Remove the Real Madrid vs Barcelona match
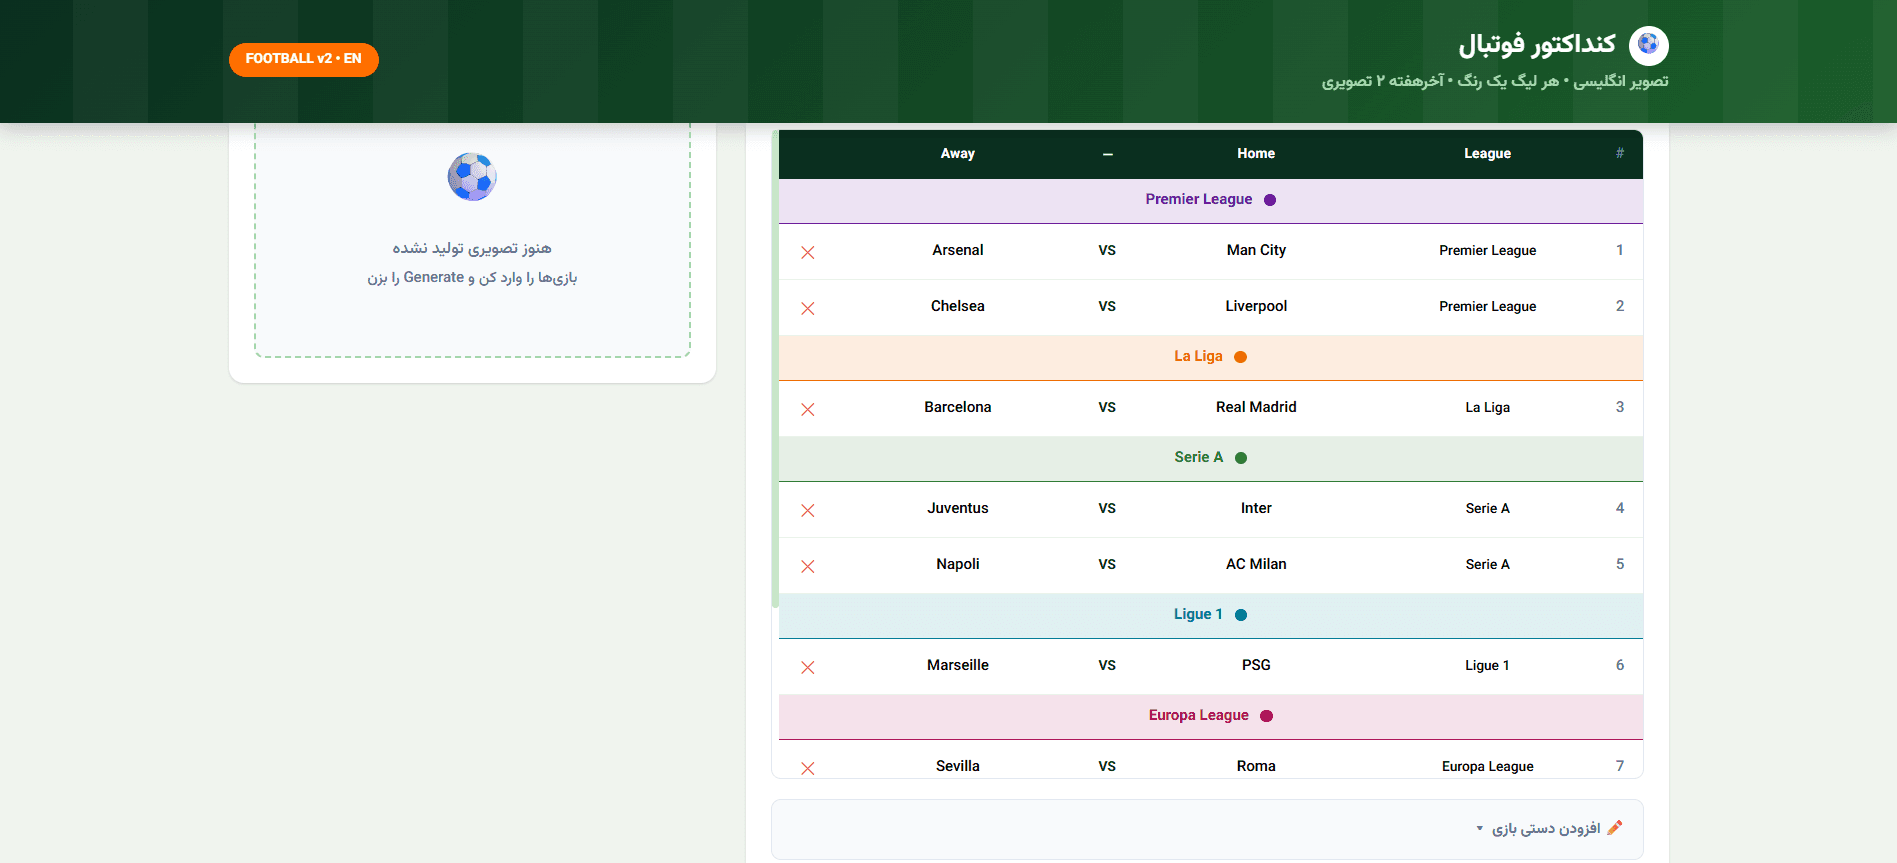 pyautogui.click(x=808, y=409)
